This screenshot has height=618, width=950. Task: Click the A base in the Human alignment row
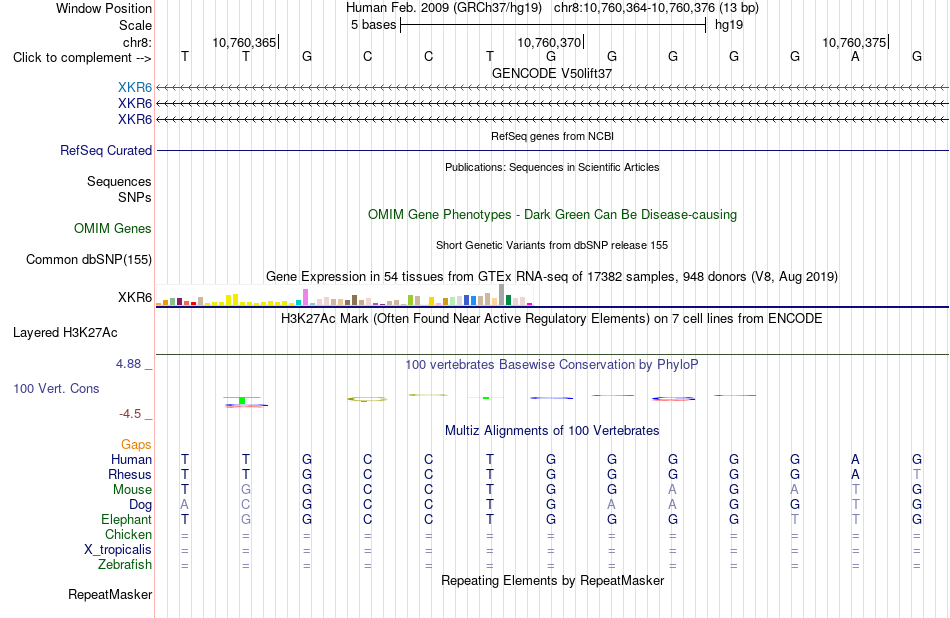(855, 459)
